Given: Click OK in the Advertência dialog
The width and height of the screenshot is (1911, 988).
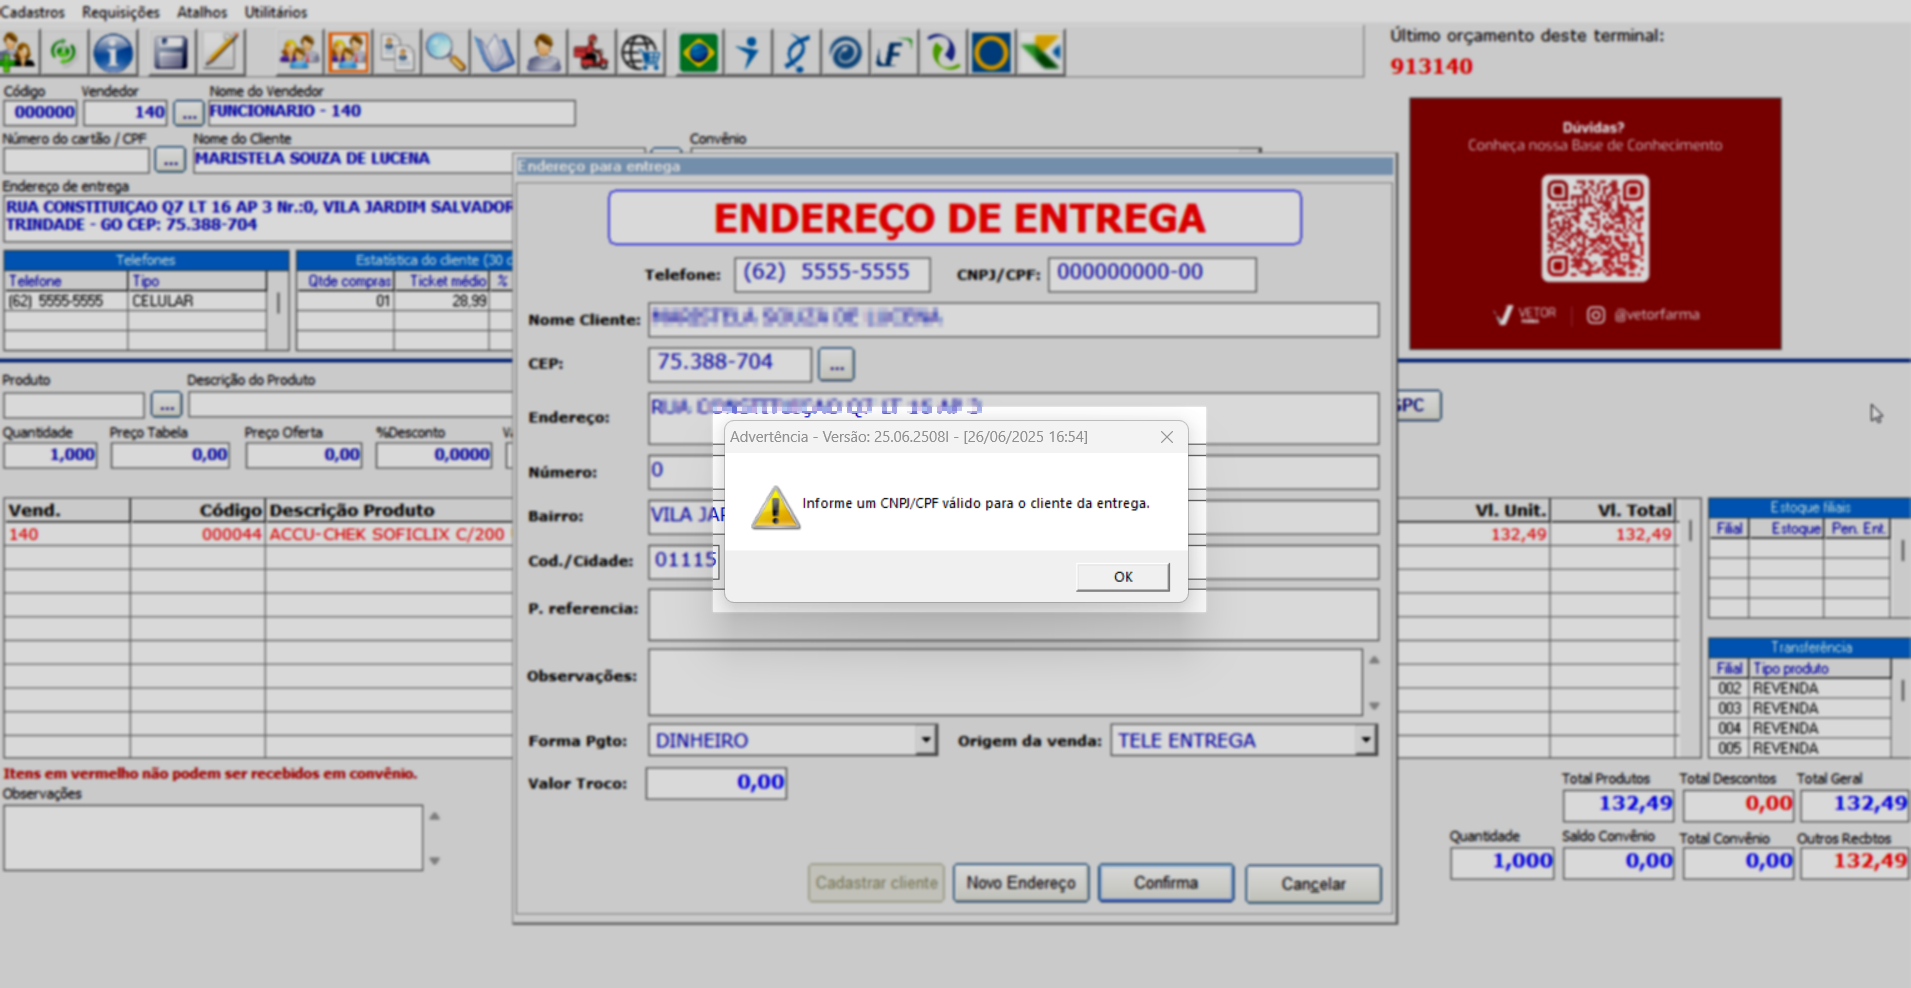Looking at the screenshot, I should click(1123, 577).
